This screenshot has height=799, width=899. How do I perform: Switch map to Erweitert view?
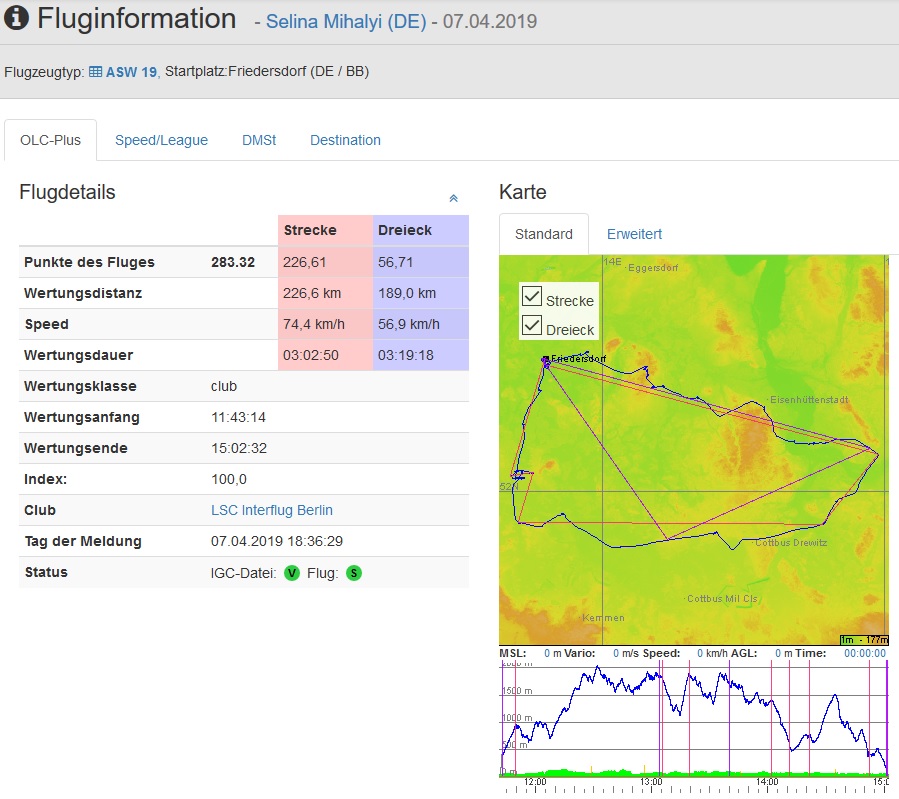click(x=634, y=234)
